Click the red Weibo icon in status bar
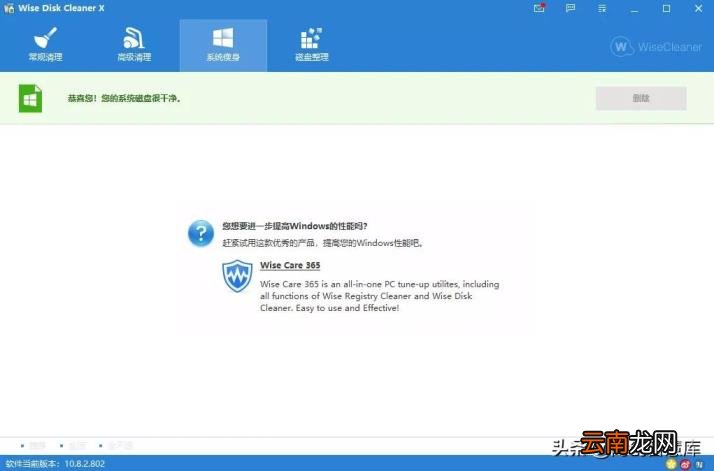Screen dimensions: 714x471 click(x=685, y=464)
